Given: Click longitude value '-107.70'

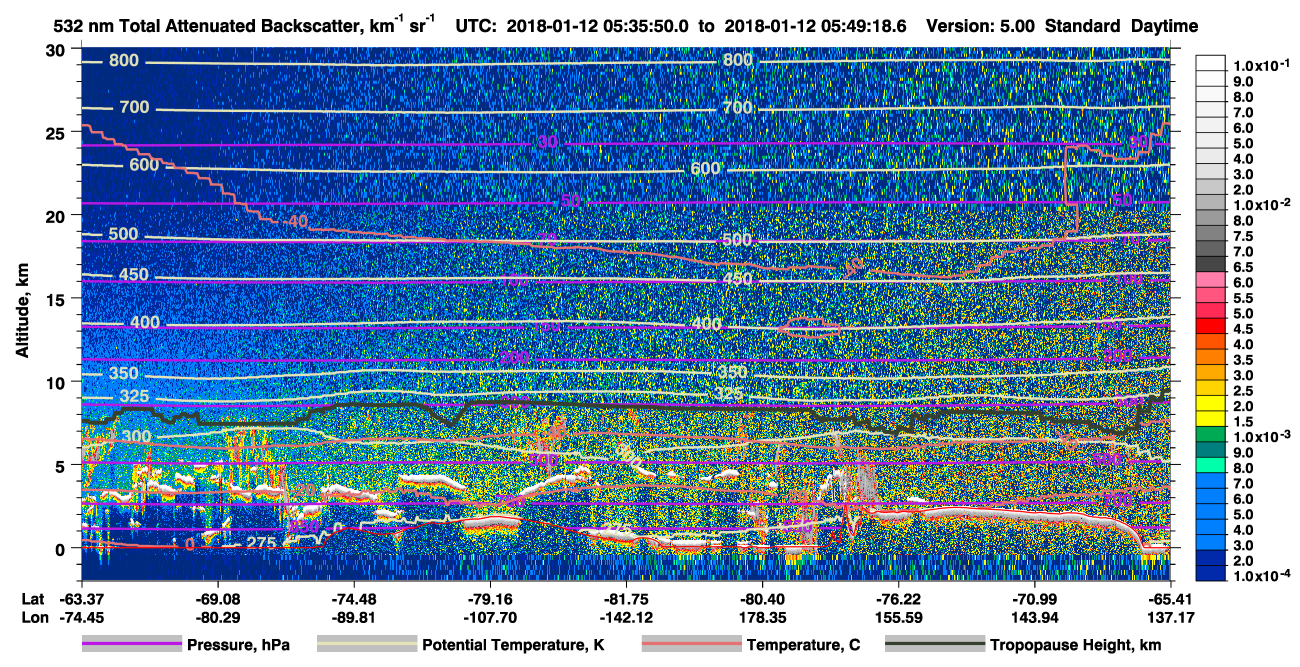Looking at the screenshot, I should pyautogui.click(x=490, y=617).
